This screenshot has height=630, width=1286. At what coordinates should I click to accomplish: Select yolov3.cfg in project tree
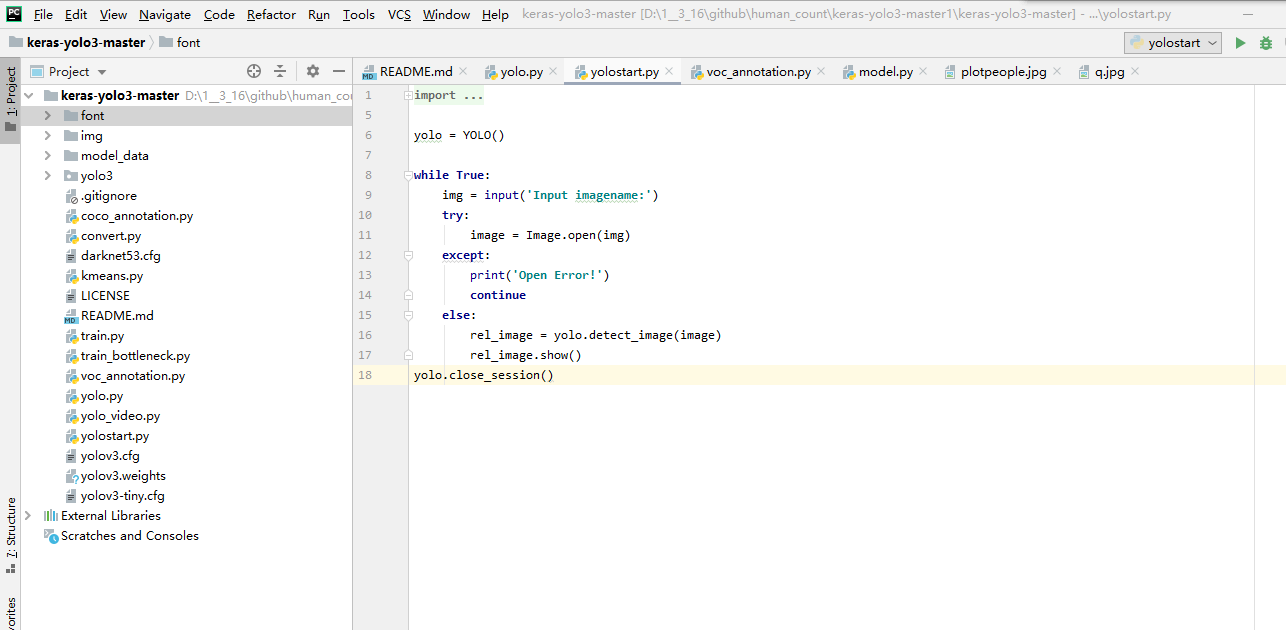coord(102,456)
